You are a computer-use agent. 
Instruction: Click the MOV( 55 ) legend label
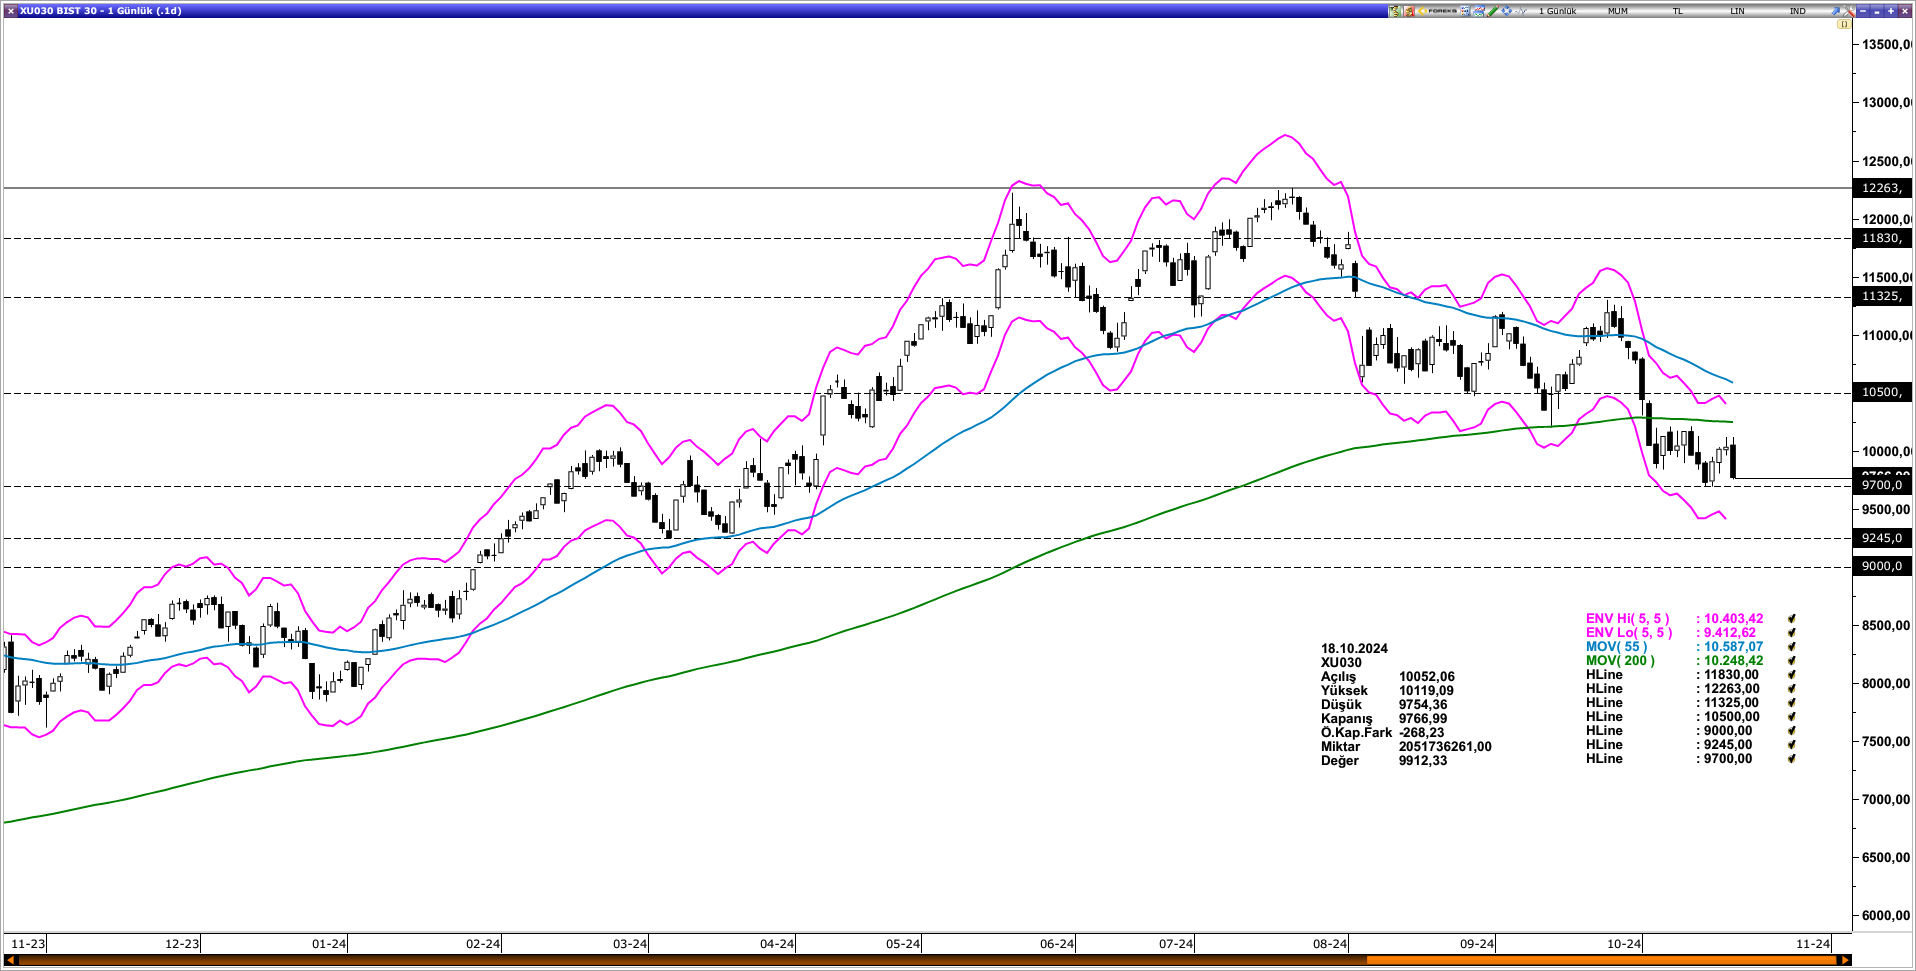[1616, 647]
